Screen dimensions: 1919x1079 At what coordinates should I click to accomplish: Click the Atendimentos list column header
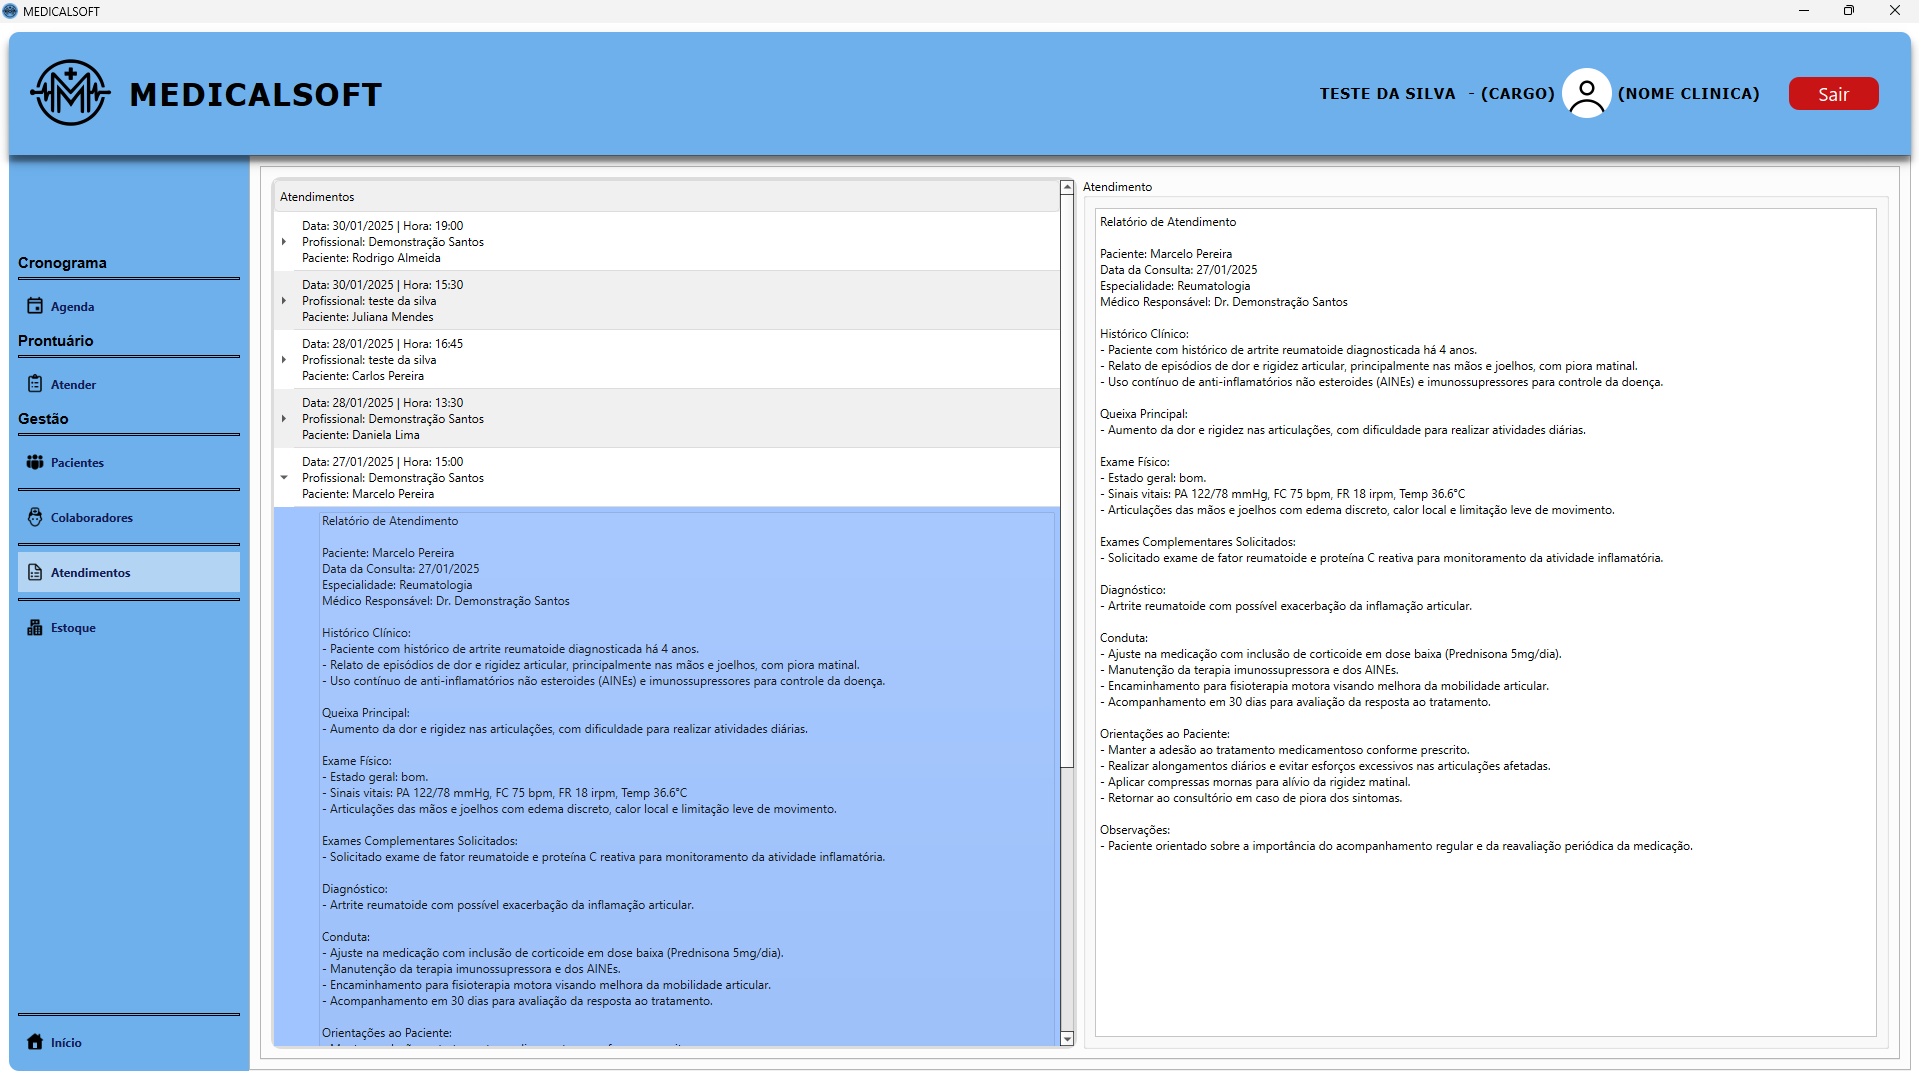[x=667, y=197]
